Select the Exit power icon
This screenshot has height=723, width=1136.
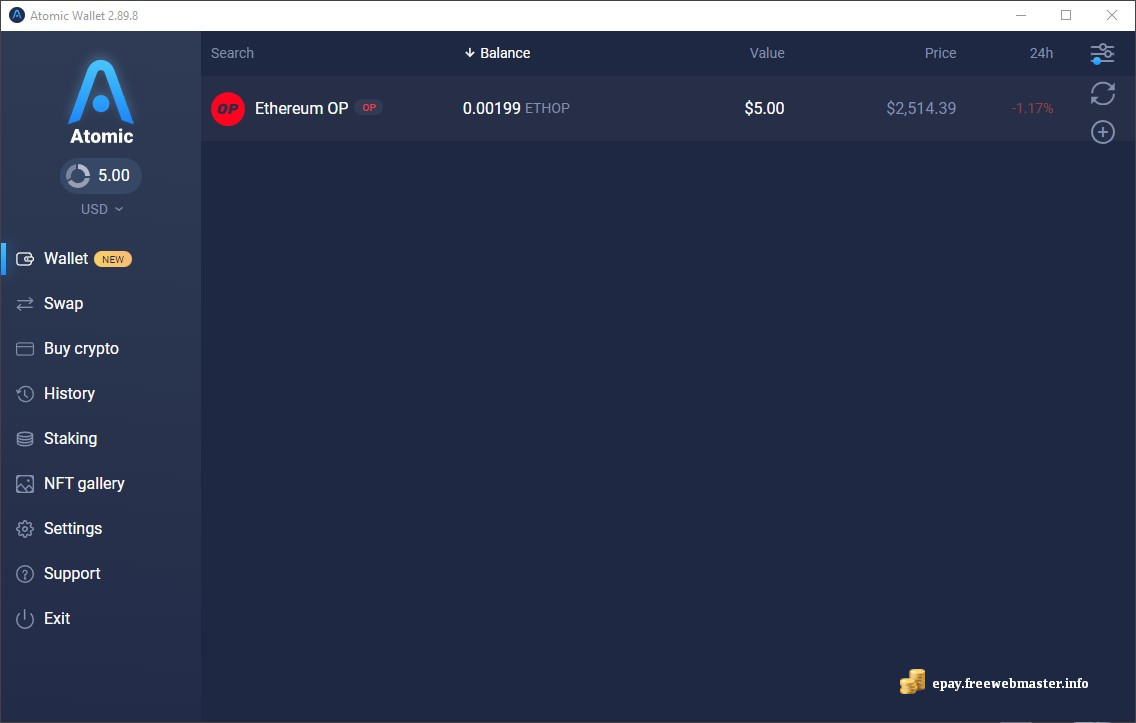25,619
